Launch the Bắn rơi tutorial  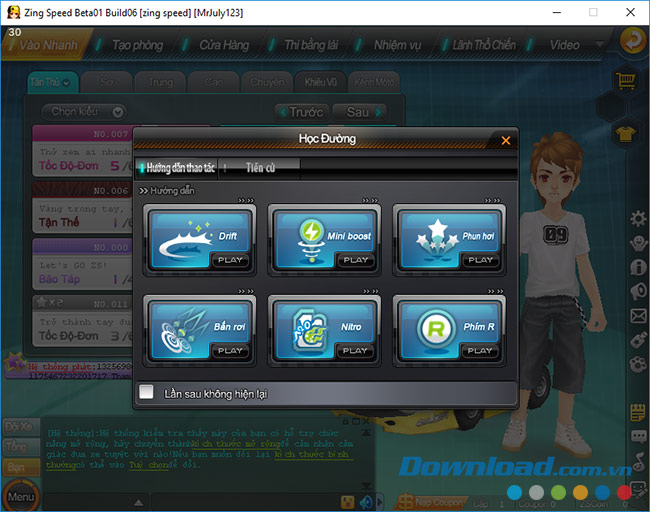click(x=231, y=351)
